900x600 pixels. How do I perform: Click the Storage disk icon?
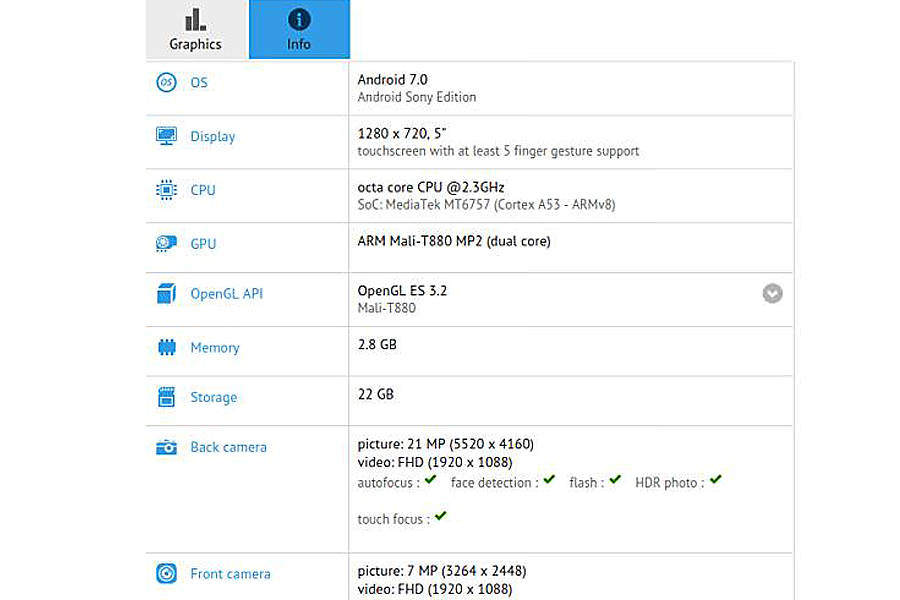tap(166, 397)
